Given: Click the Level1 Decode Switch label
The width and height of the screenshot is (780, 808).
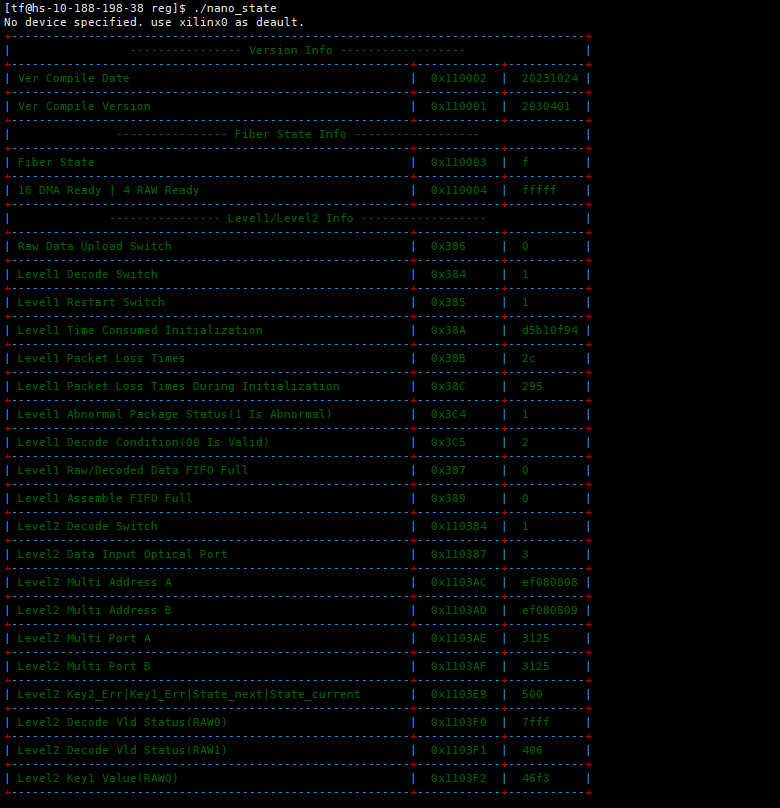Looking at the screenshot, I should click(87, 274).
